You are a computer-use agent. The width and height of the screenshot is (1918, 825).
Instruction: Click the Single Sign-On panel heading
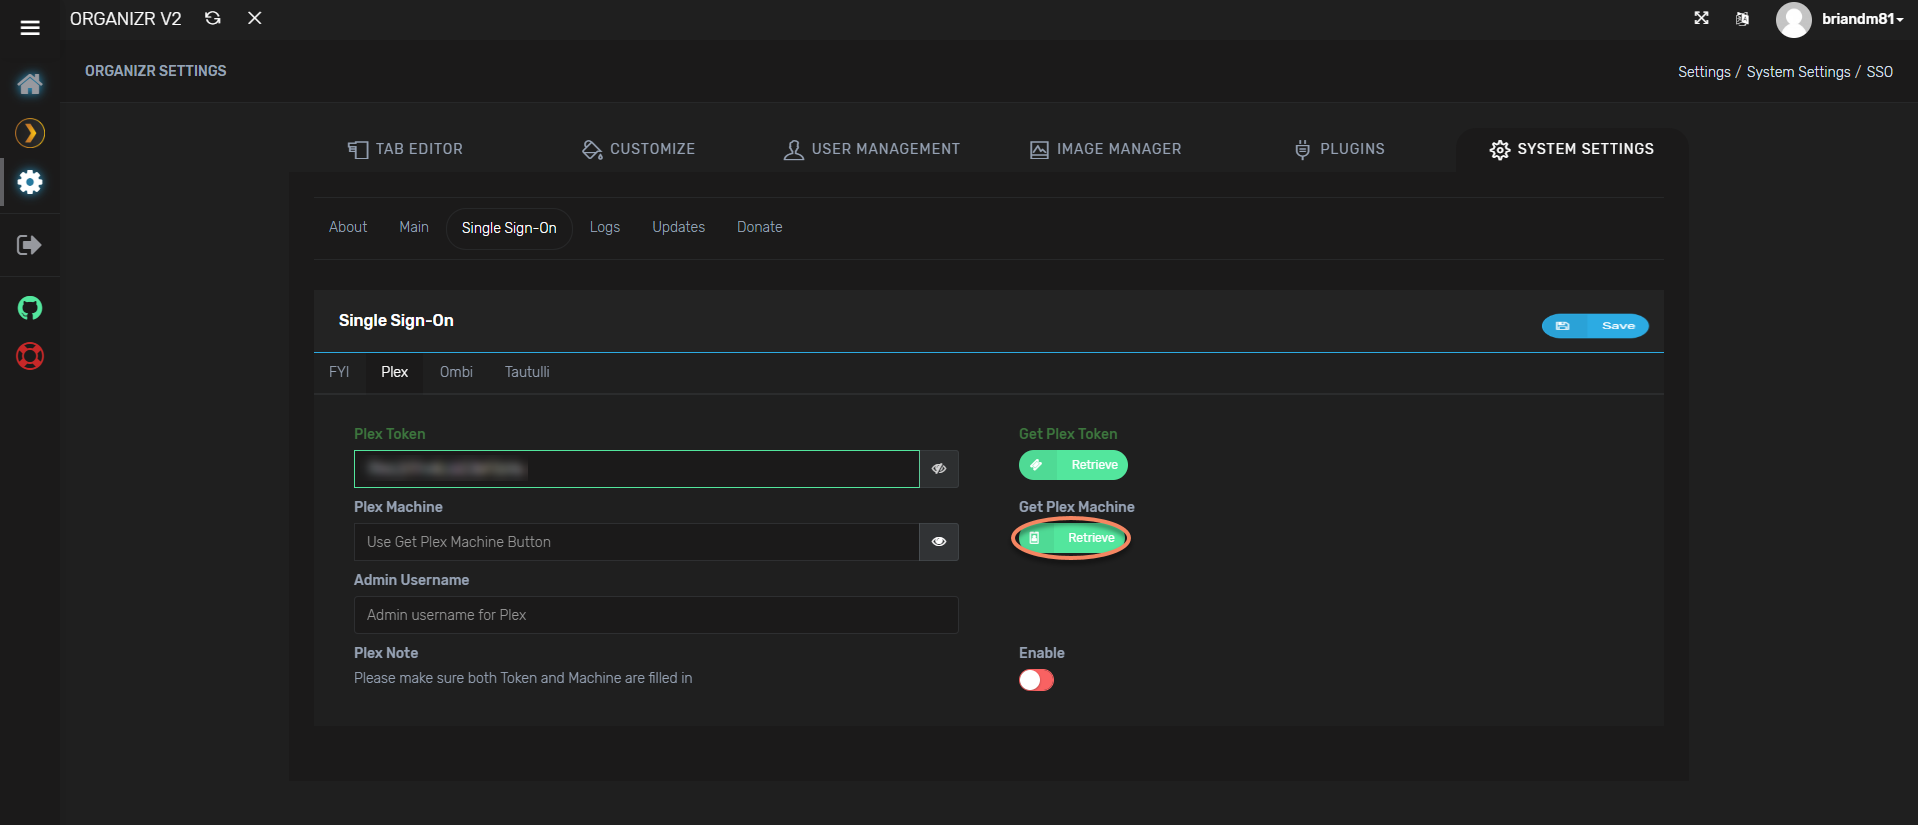pyautogui.click(x=396, y=320)
